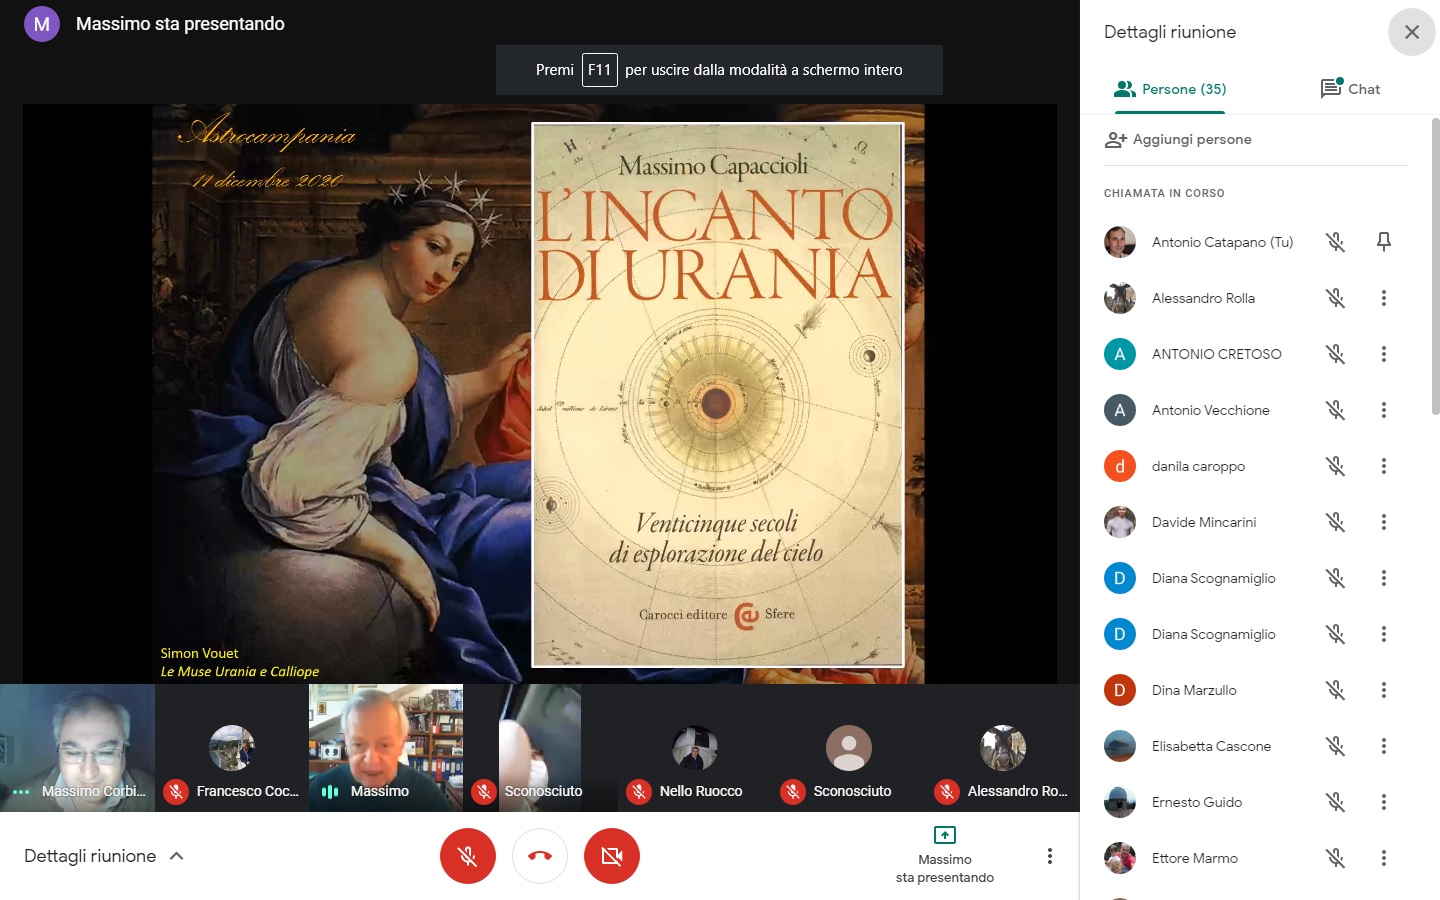
Task: Switch to the Persone (35) tab
Action: (x=1170, y=89)
